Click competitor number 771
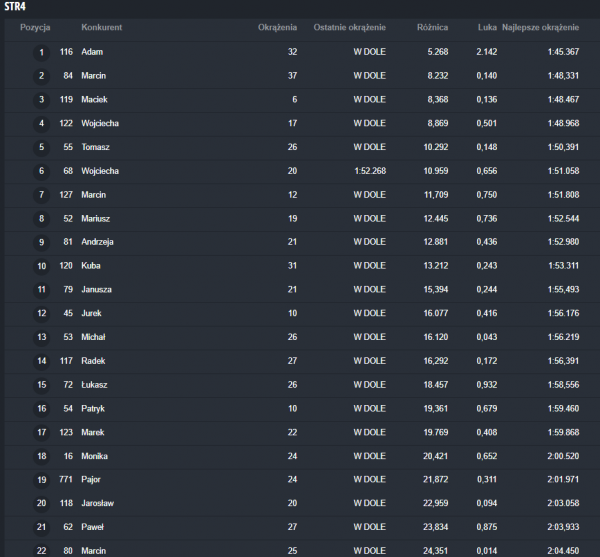The width and height of the screenshot is (600, 557). coord(66,480)
